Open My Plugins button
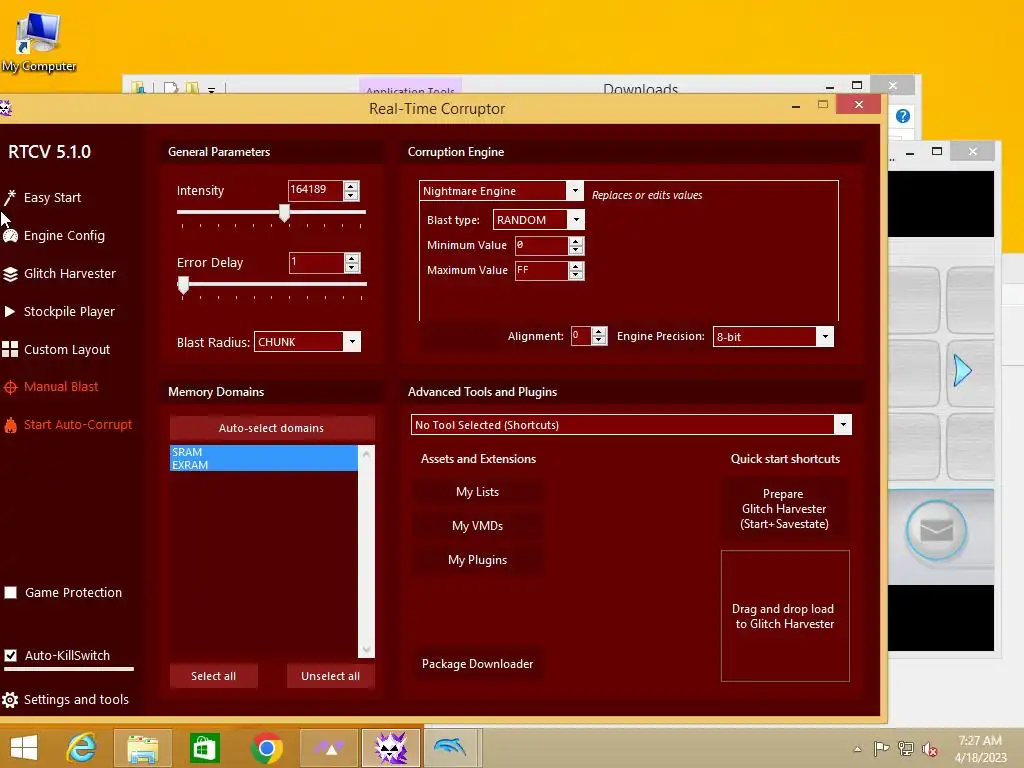The image size is (1024, 768). [477, 560]
